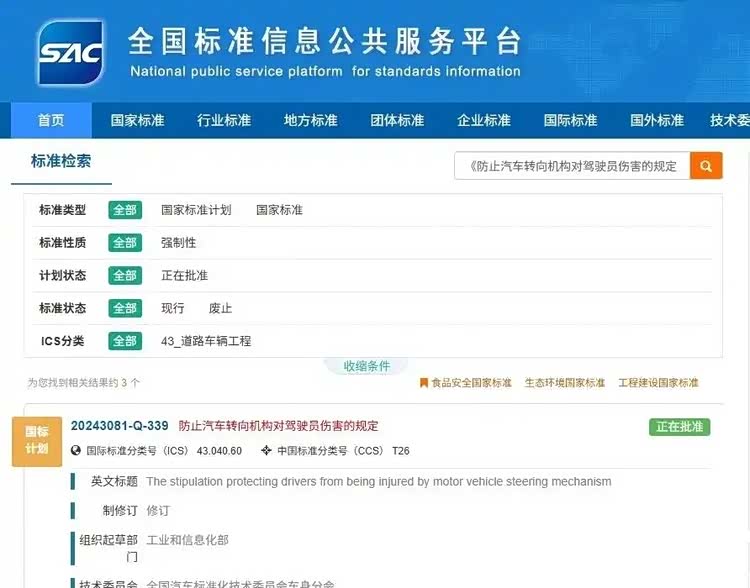Select 全部 in 标准性质 row

pos(125,243)
